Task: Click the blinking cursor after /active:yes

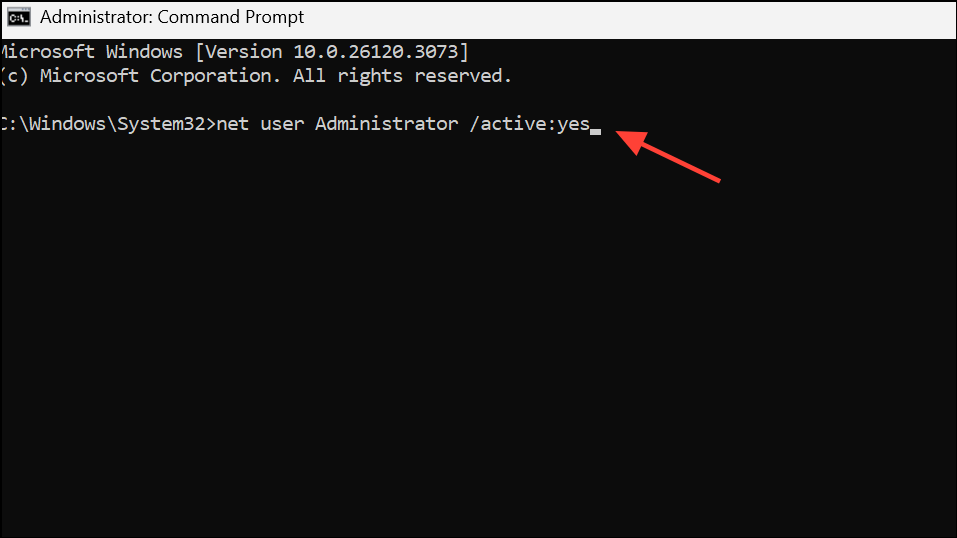Action: point(595,131)
